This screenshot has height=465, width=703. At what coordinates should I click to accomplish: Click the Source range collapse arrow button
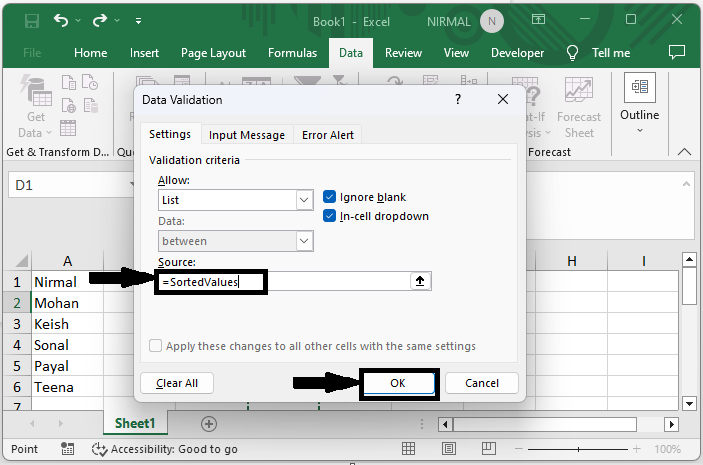pos(420,281)
